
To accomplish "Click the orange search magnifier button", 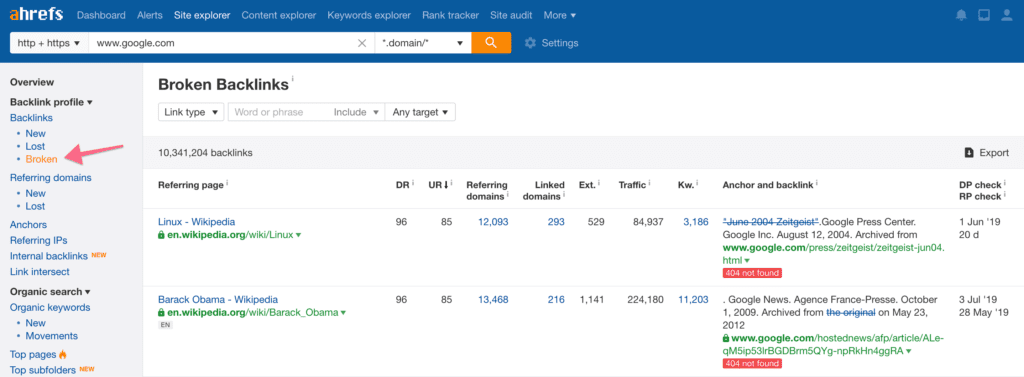I will [491, 43].
